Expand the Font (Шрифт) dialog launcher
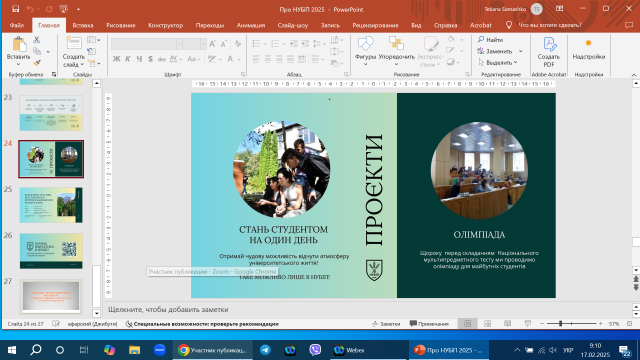640x360 pixels. (x=243, y=75)
